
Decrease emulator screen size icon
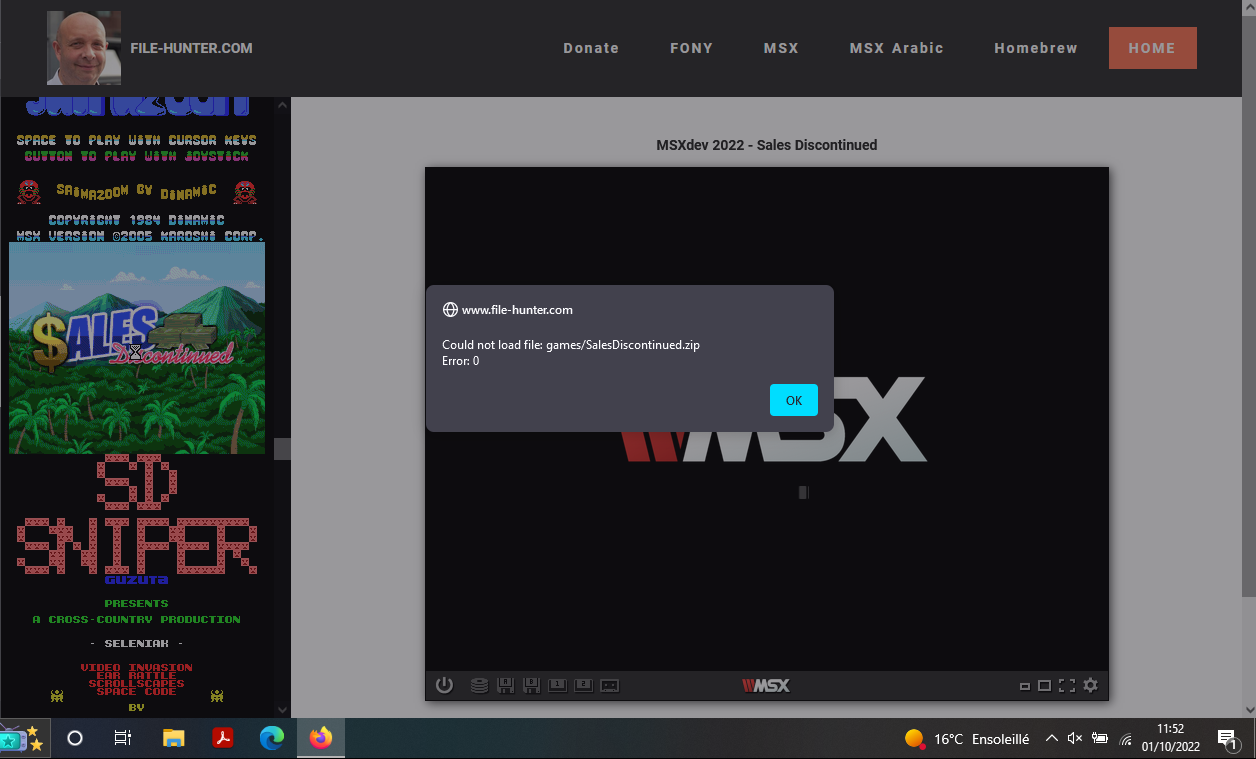[1025, 686]
